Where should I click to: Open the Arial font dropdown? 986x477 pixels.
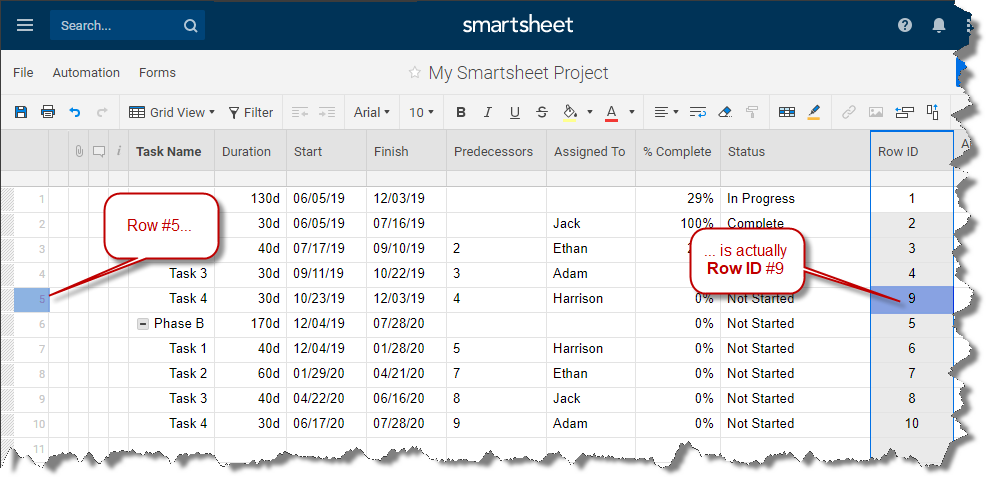[x=372, y=112]
